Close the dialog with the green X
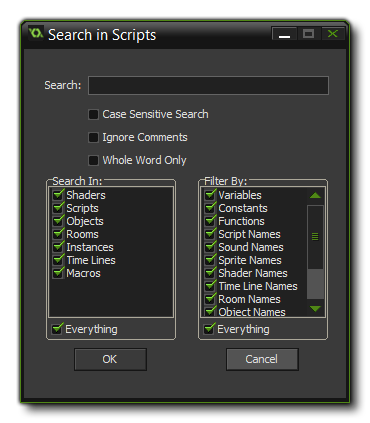 coord(332,34)
